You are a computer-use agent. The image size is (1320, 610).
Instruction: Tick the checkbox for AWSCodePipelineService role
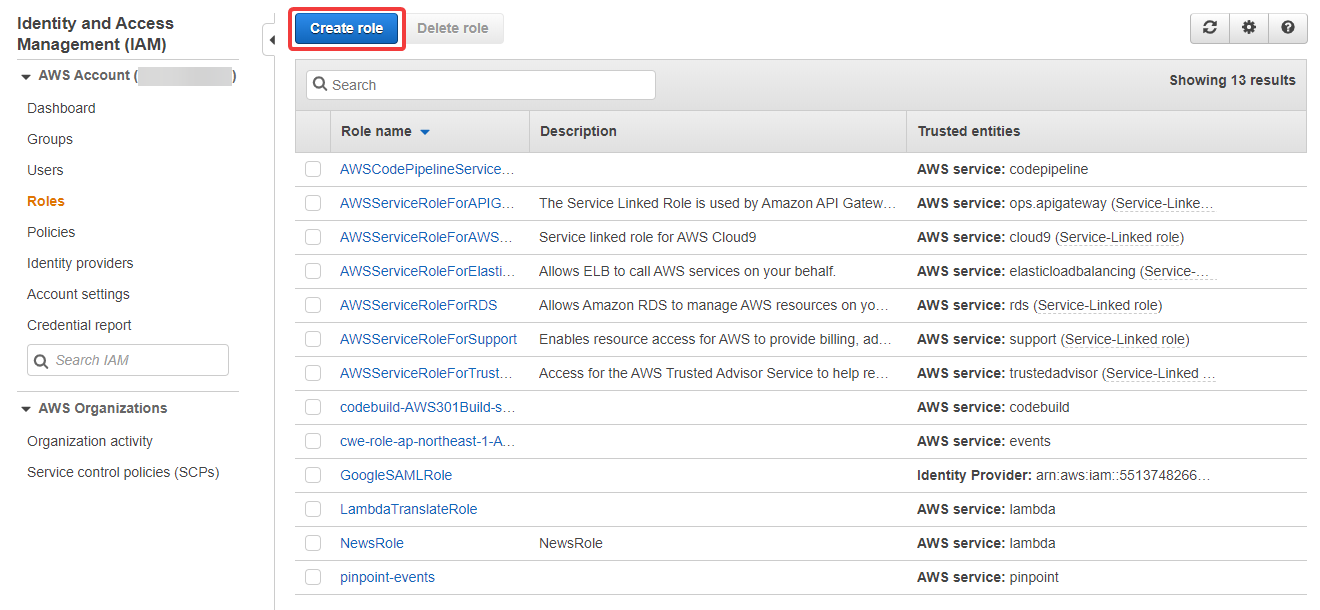pyautogui.click(x=313, y=169)
